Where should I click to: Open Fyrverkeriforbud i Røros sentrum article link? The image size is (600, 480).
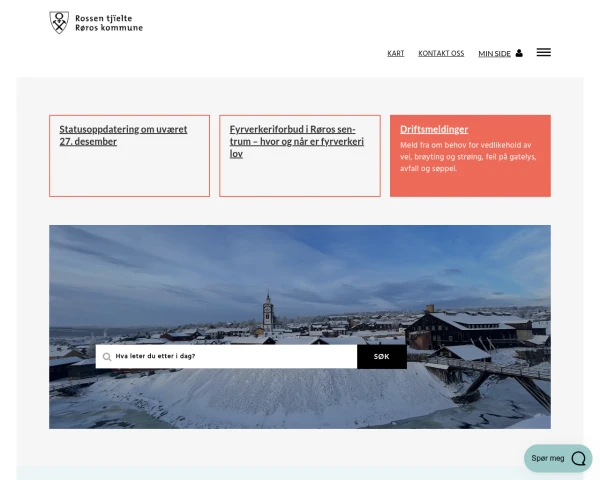[x=297, y=141]
